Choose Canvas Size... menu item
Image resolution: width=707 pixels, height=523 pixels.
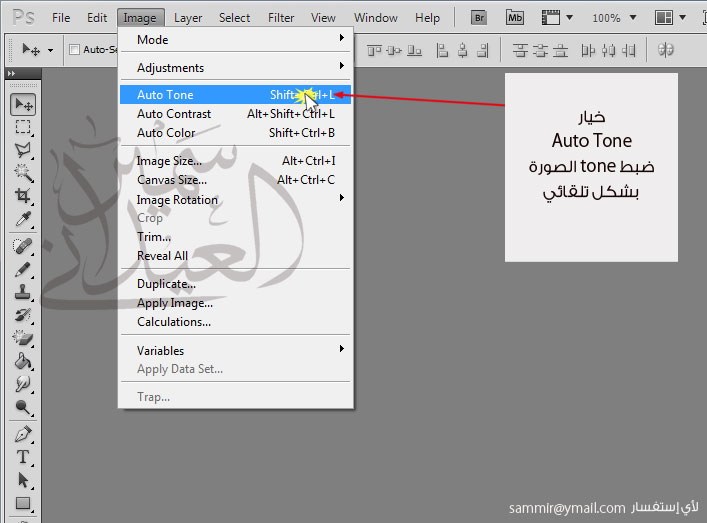(235, 179)
